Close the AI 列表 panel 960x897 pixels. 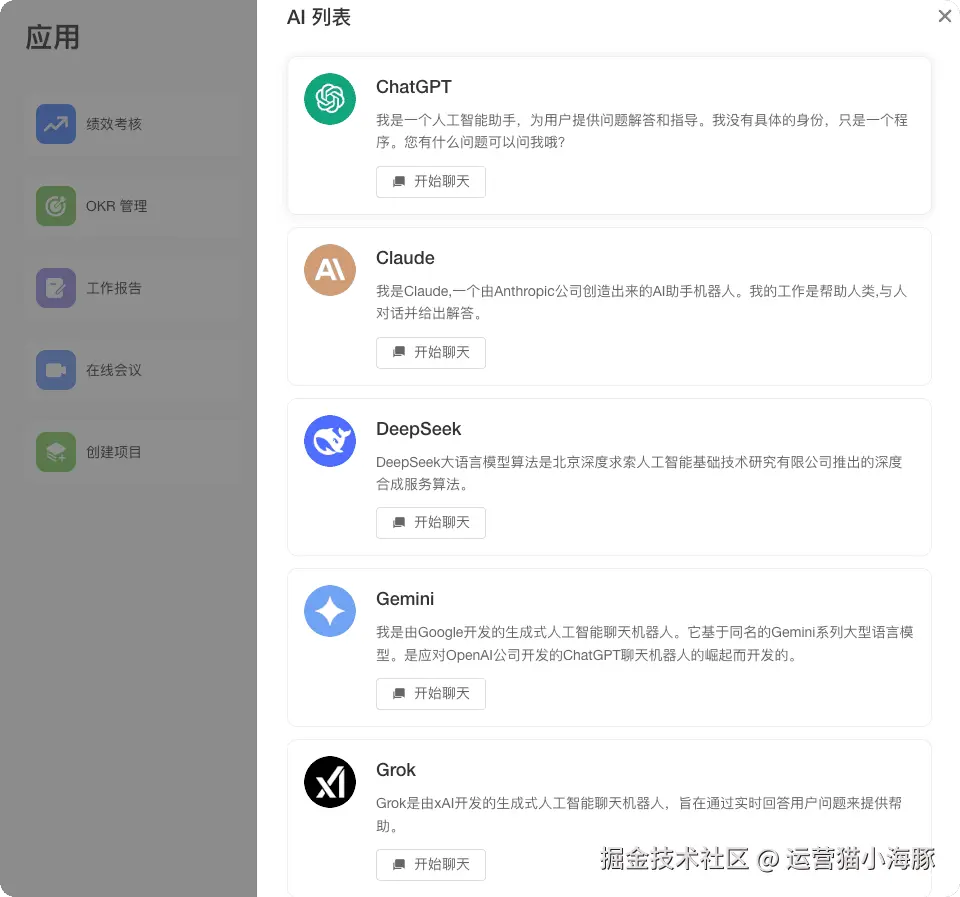click(x=945, y=16)
